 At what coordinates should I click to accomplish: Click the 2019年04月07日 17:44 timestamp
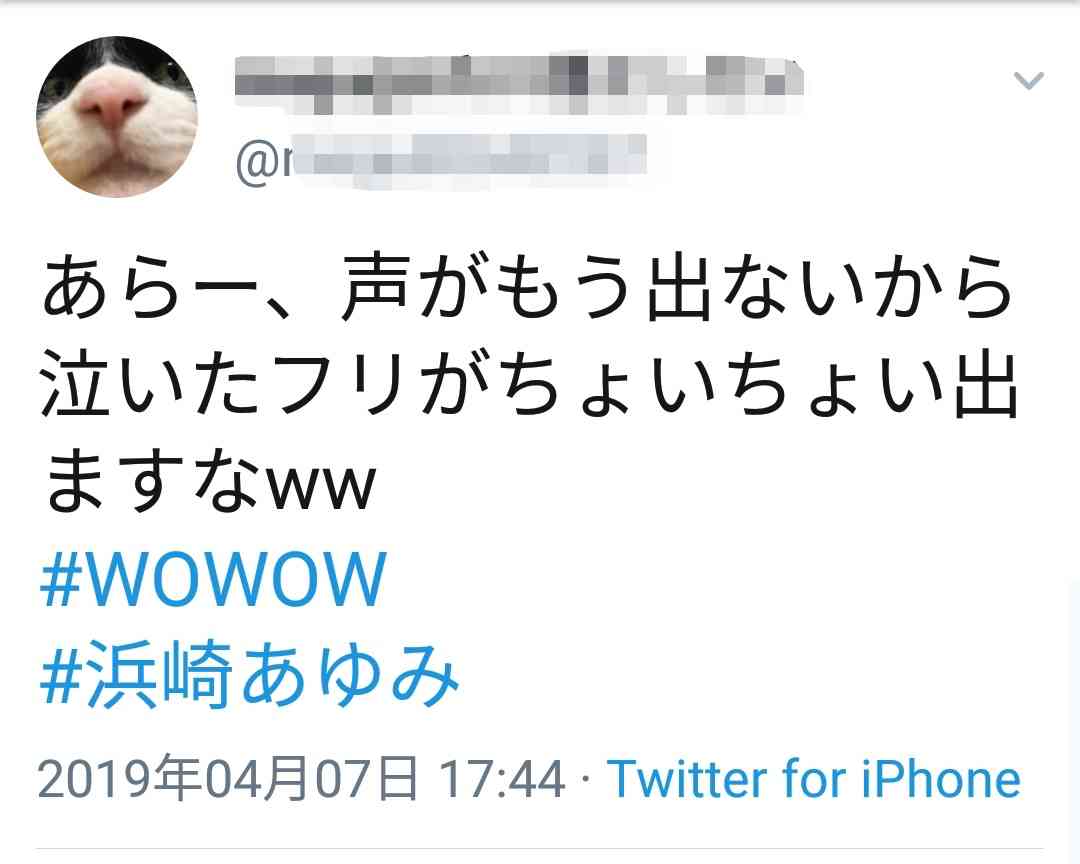[x=301, y=779]
